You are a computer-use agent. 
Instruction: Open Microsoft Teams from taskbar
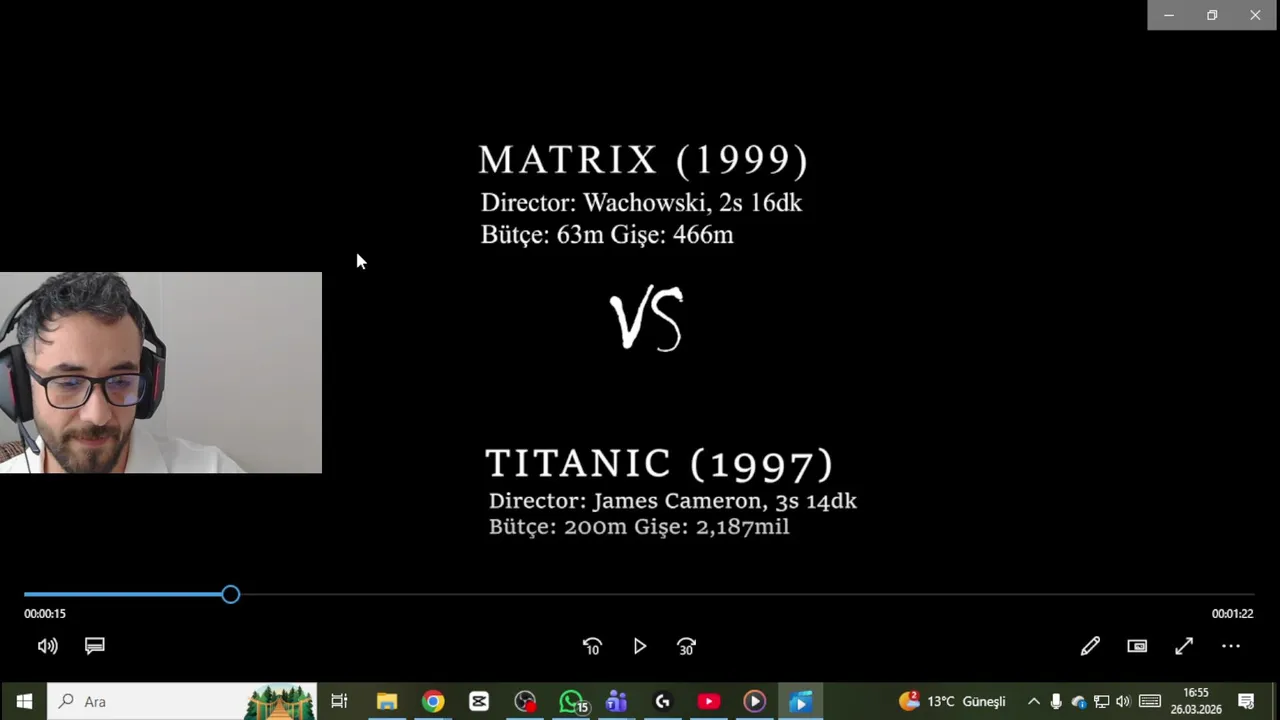point(616,702)
